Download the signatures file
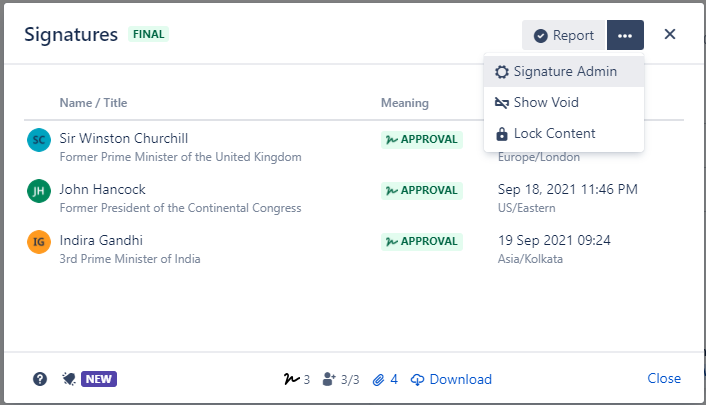 451,379
